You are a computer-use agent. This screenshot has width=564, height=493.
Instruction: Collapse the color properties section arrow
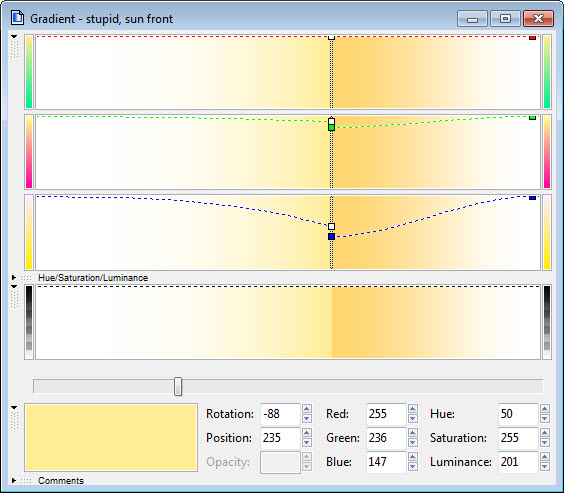14,407
